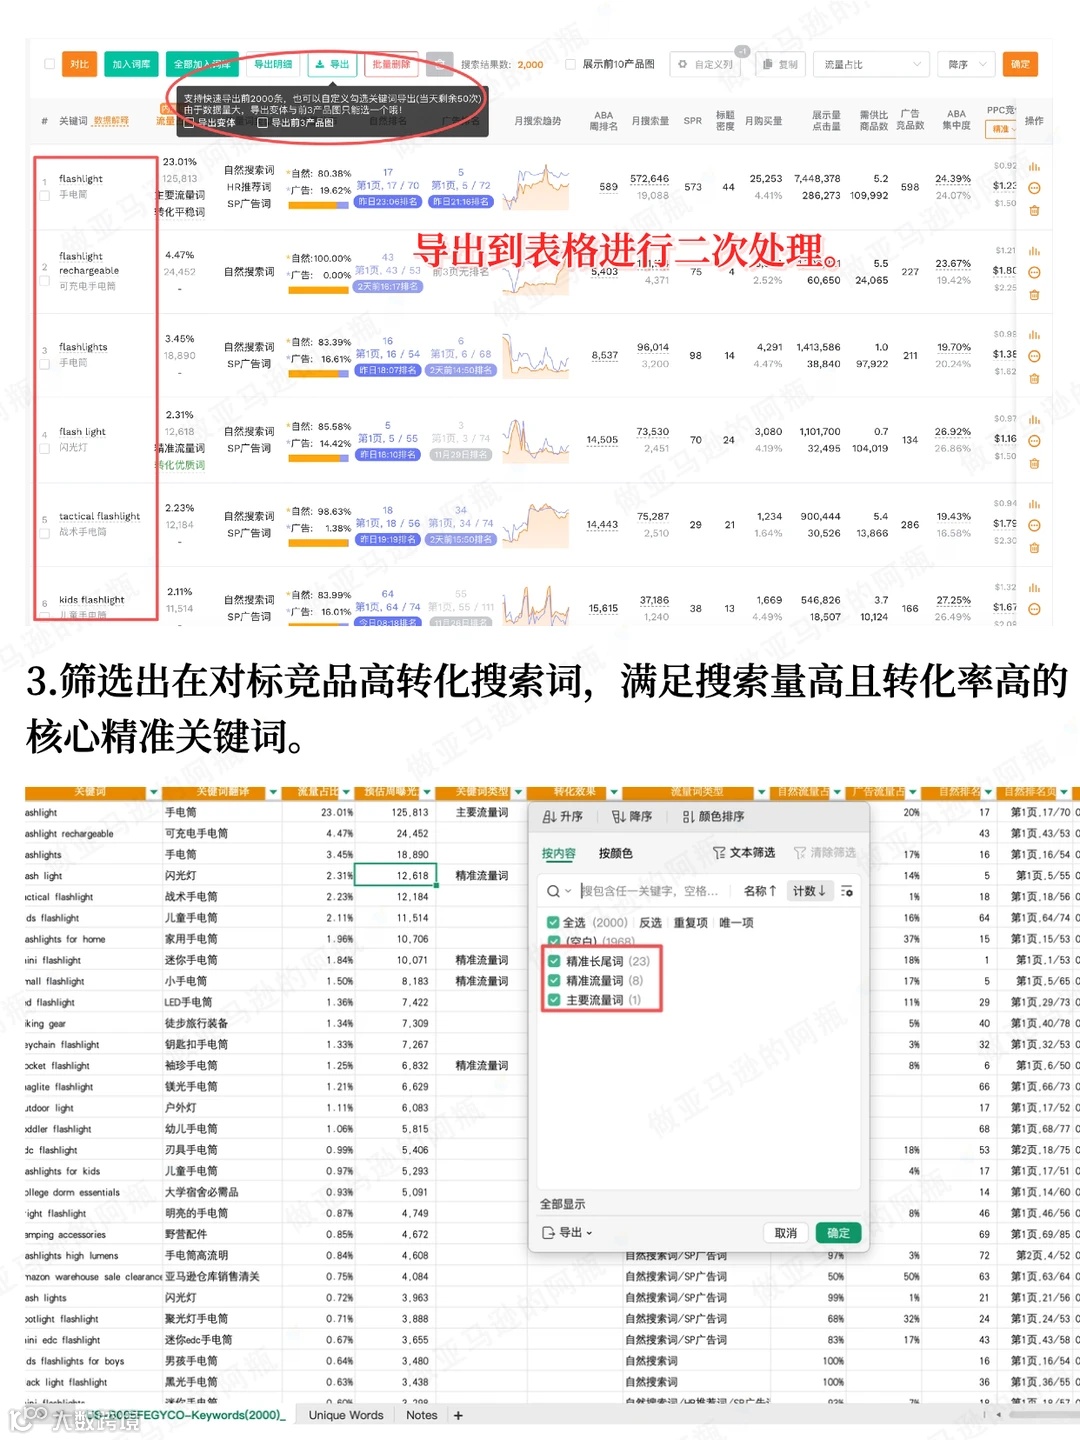Click the 导出 export button with download icon
Image resolution: width=1080 pixels, height=1440 pixels.
pyautogui.click(x=332, y=64)
